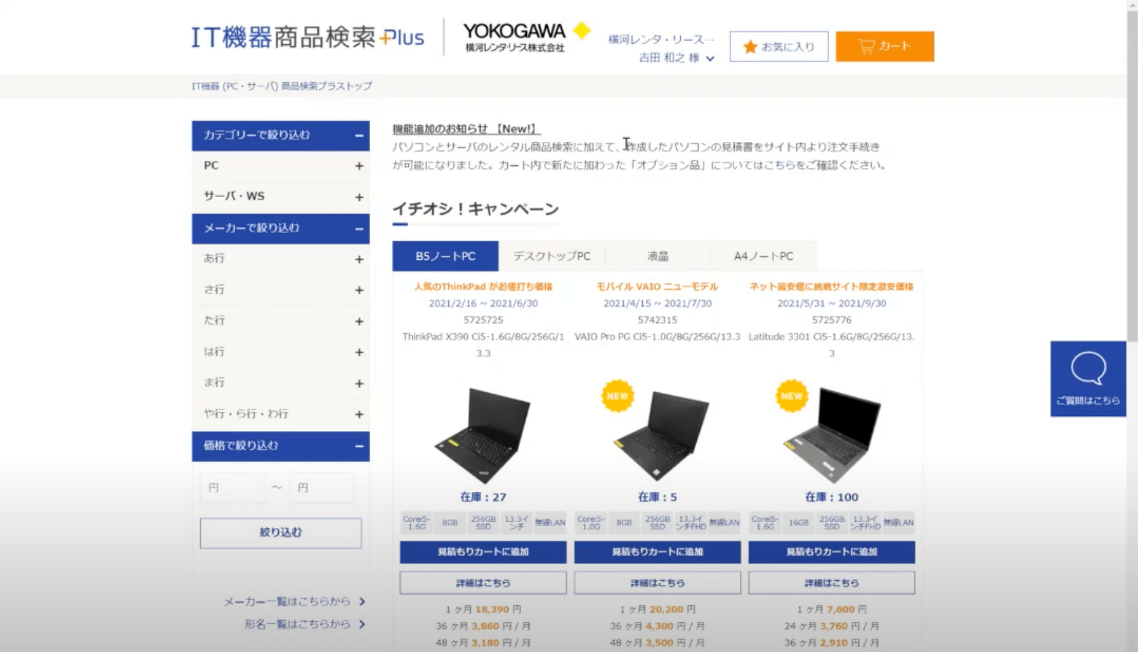Click the YOKOGAWA company logo
The height and width of the screenshot is (652, 1140).
point(526,37)
